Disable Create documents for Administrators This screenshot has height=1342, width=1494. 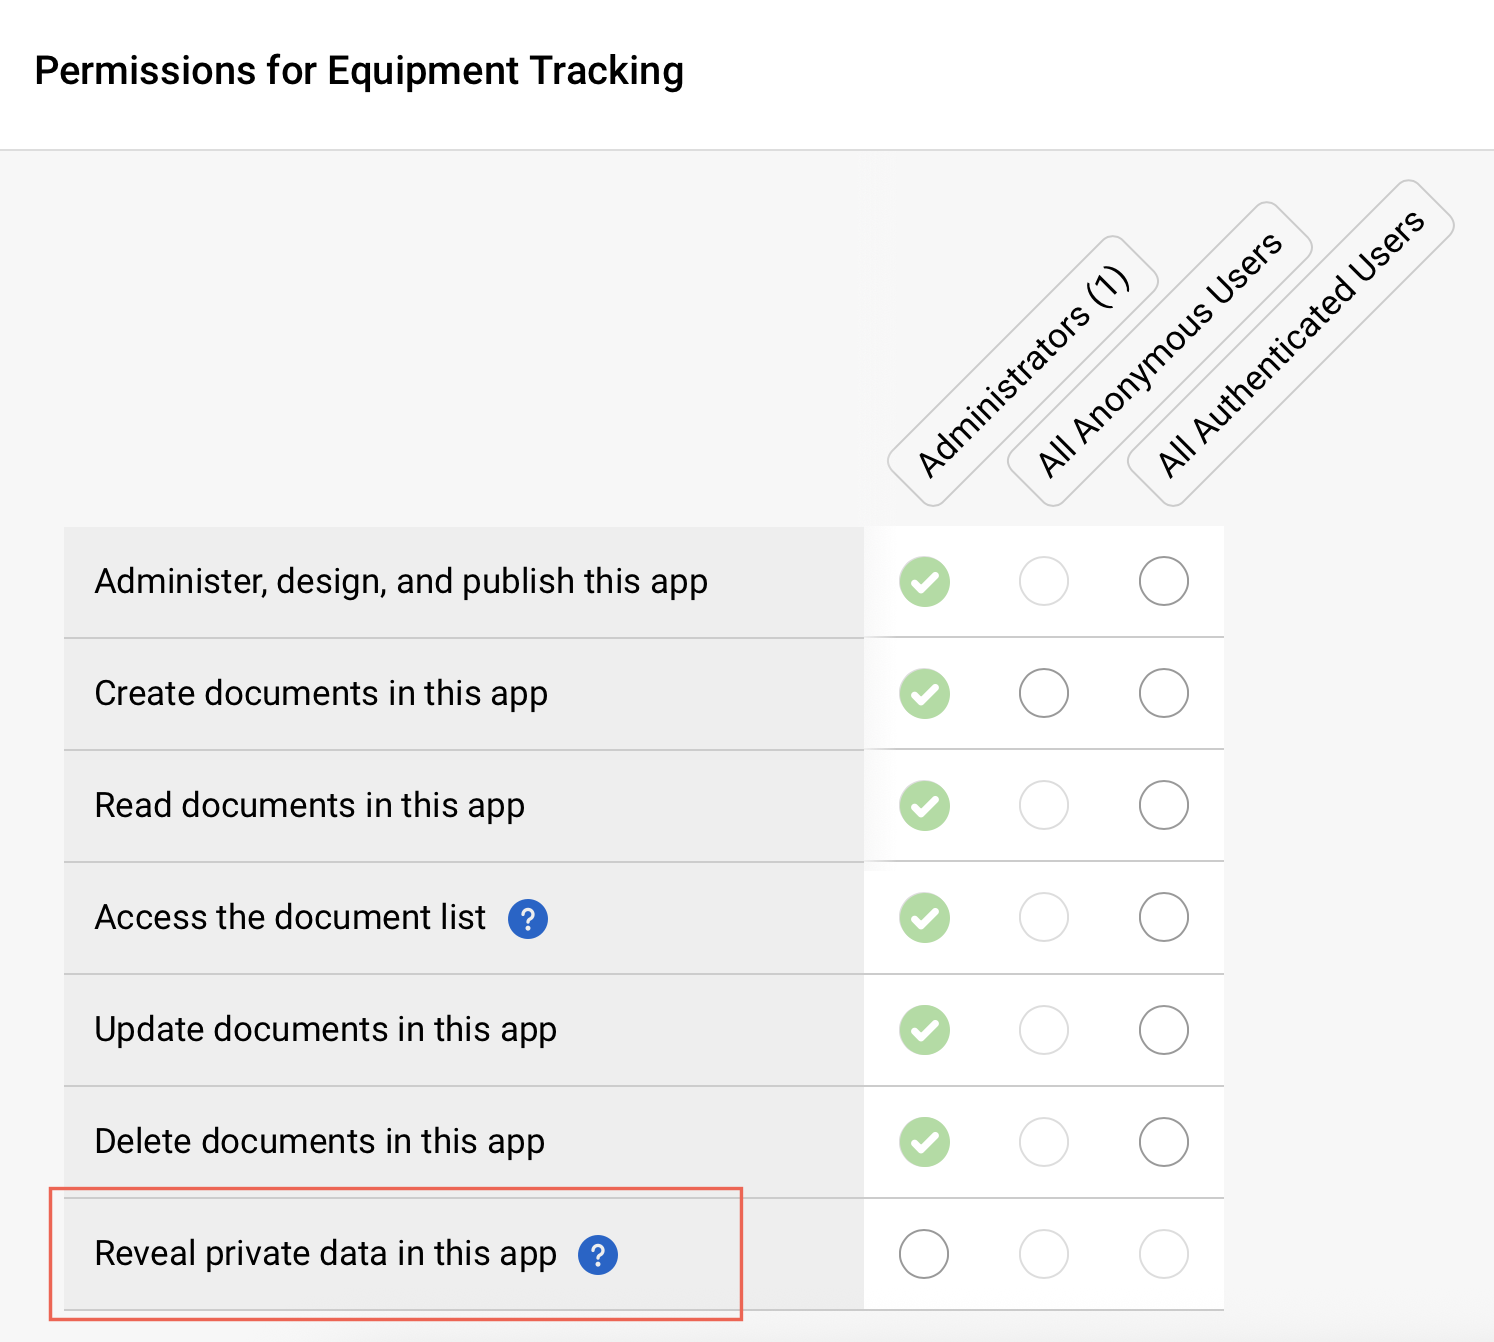(x=923, y=693)
